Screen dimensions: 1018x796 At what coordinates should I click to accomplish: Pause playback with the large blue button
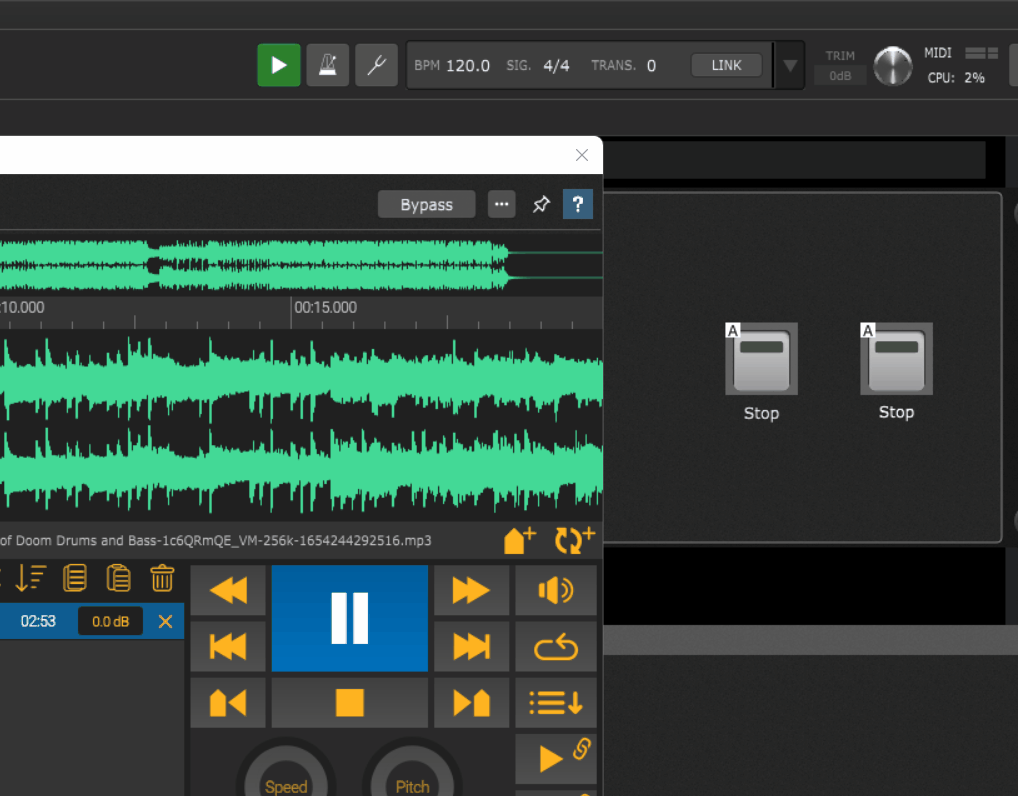pyautogui.click(x=349, y=618)
